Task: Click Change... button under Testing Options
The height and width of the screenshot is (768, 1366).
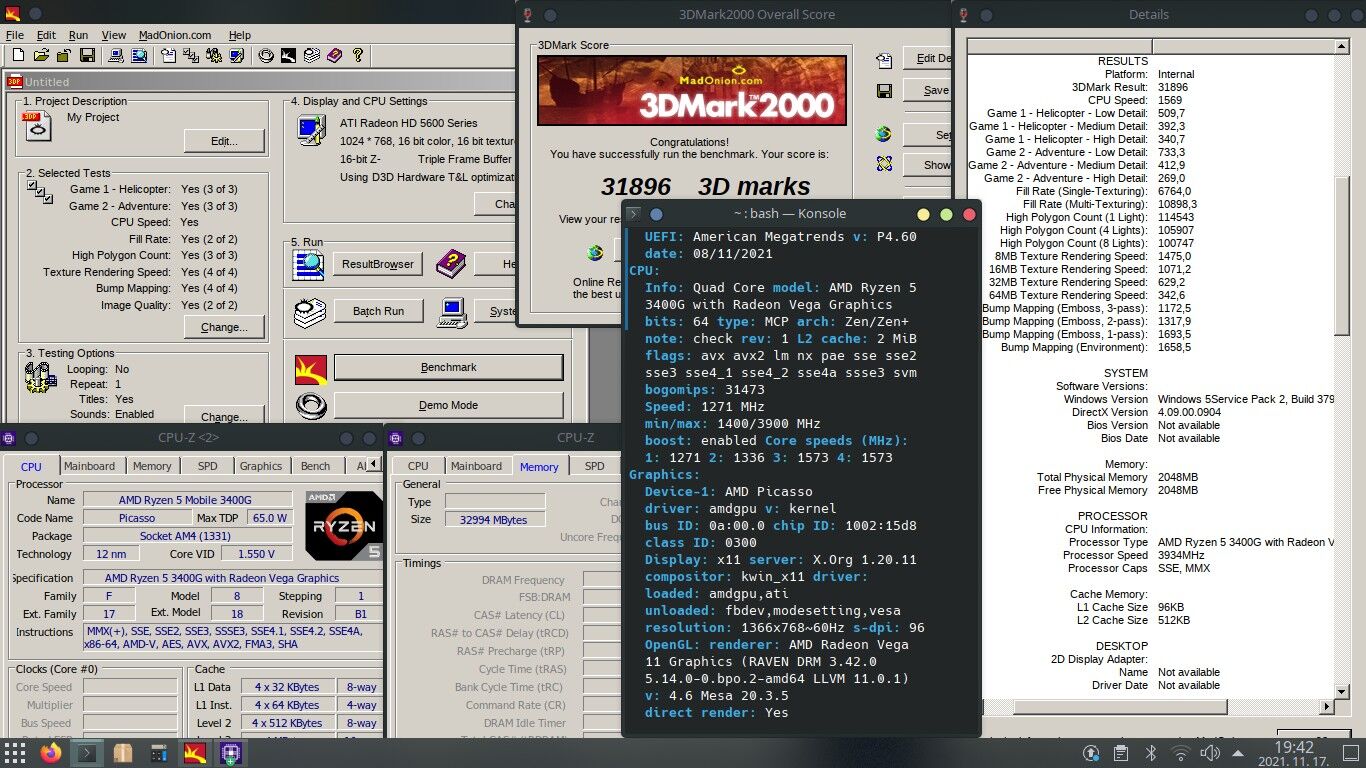Action: tap(224, 417)
